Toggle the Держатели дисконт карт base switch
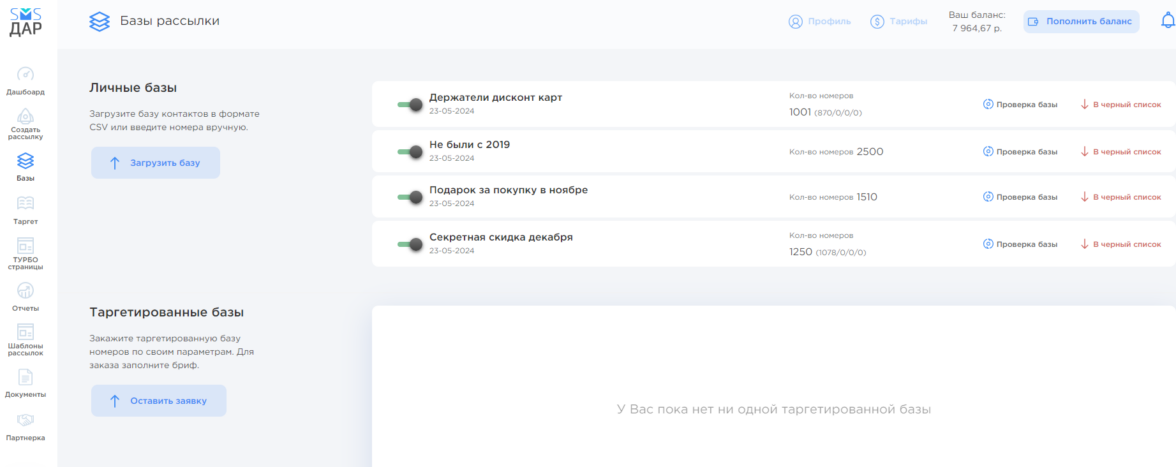This screenshot has width=1176, height=467. pos(410,105)
